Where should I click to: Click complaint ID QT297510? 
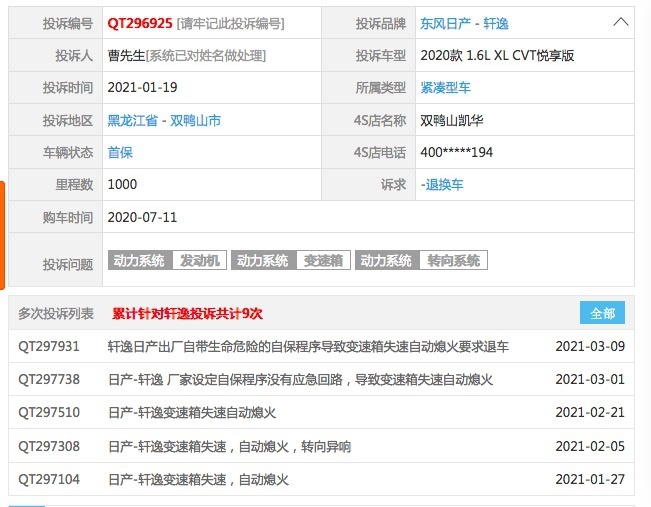coord(49,412)
